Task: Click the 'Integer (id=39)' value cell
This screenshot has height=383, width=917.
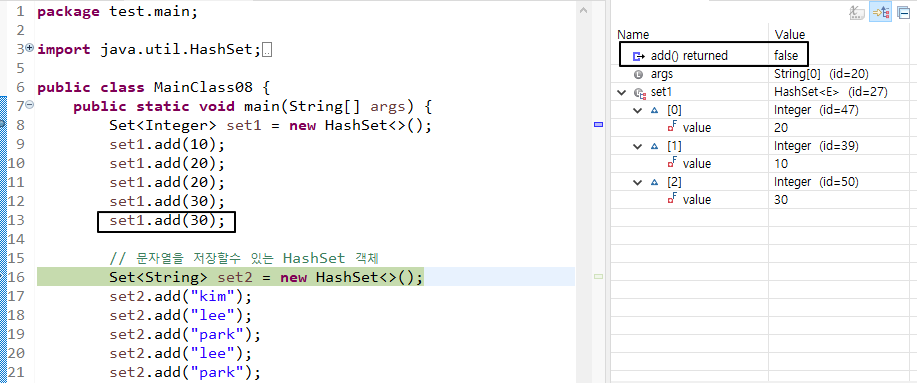Action: click(816, 146)
